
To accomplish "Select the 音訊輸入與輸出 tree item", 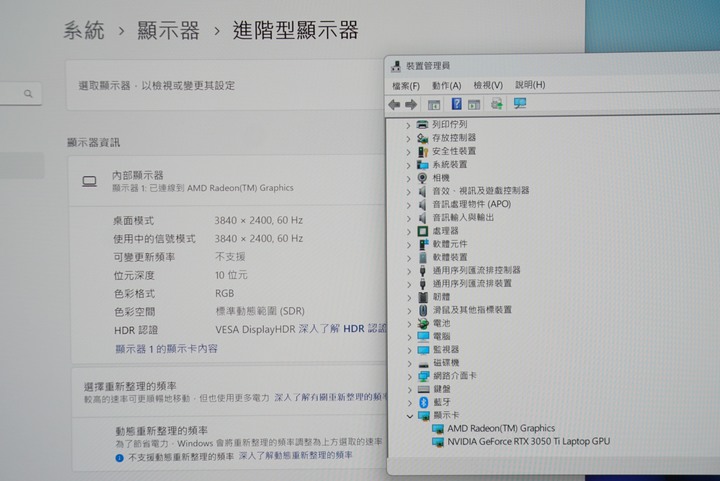I will point(463,218).
